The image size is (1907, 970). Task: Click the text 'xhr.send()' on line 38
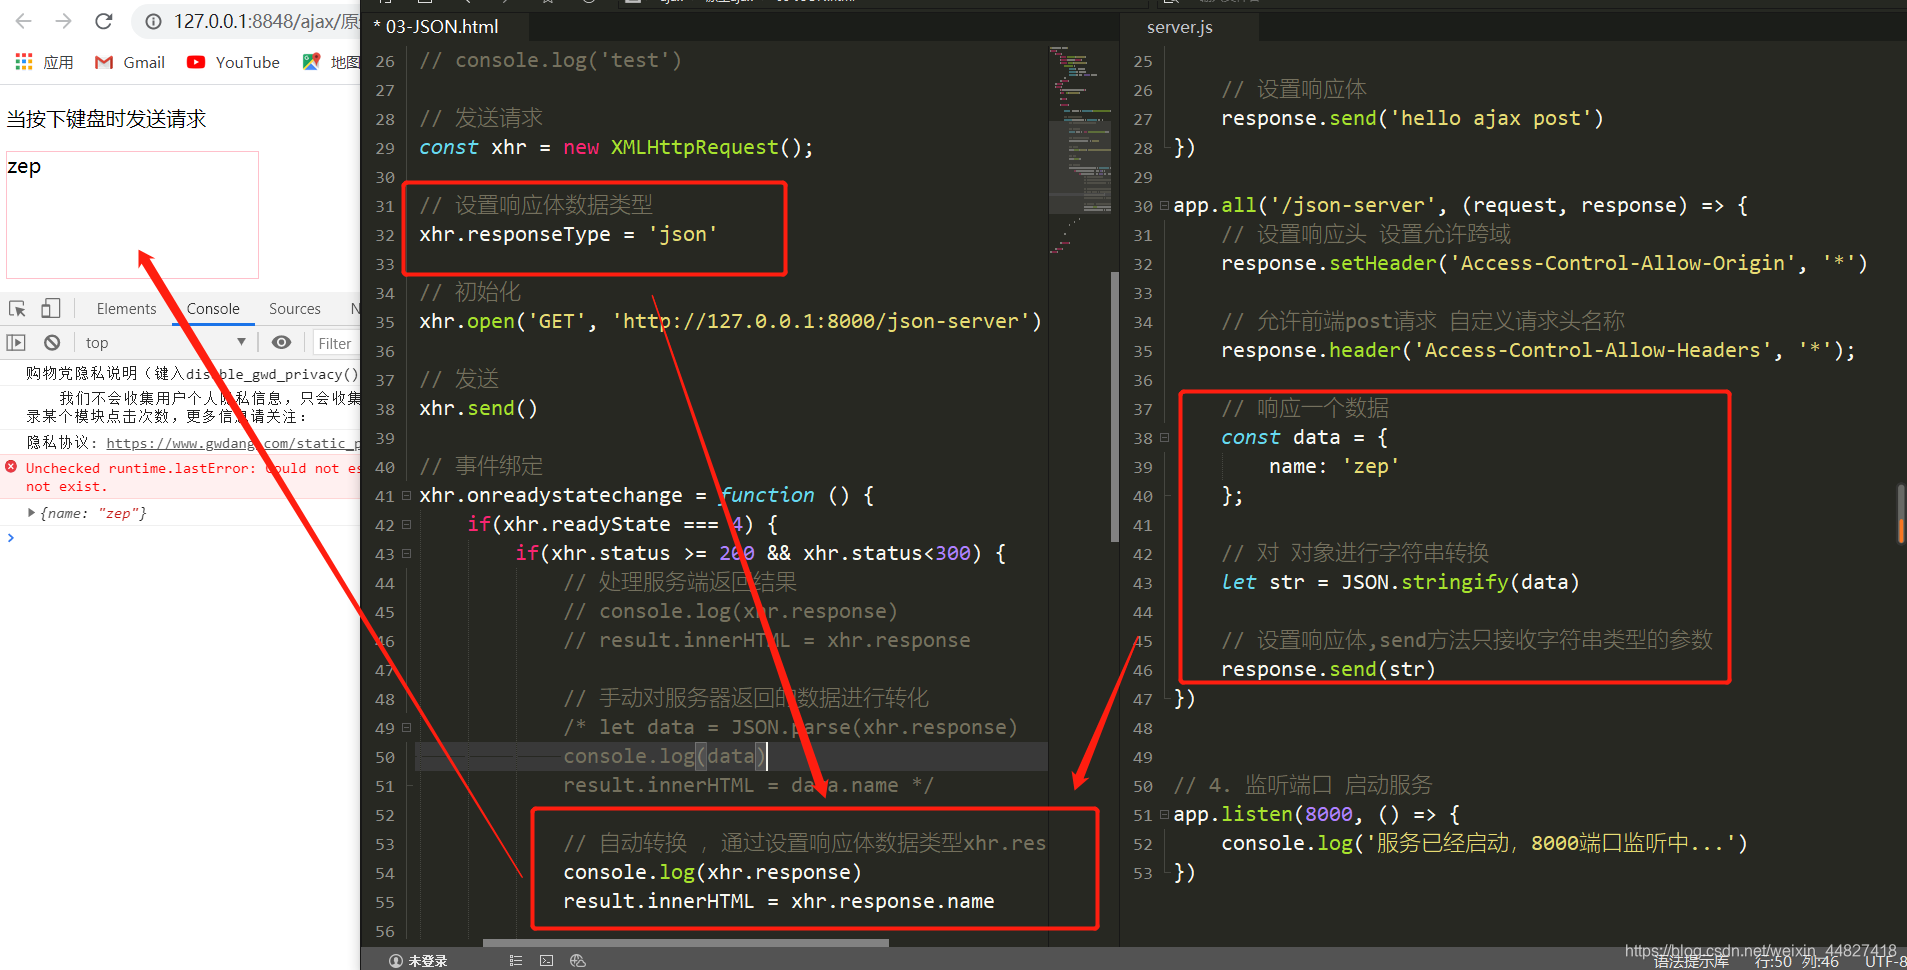[478, 408]
